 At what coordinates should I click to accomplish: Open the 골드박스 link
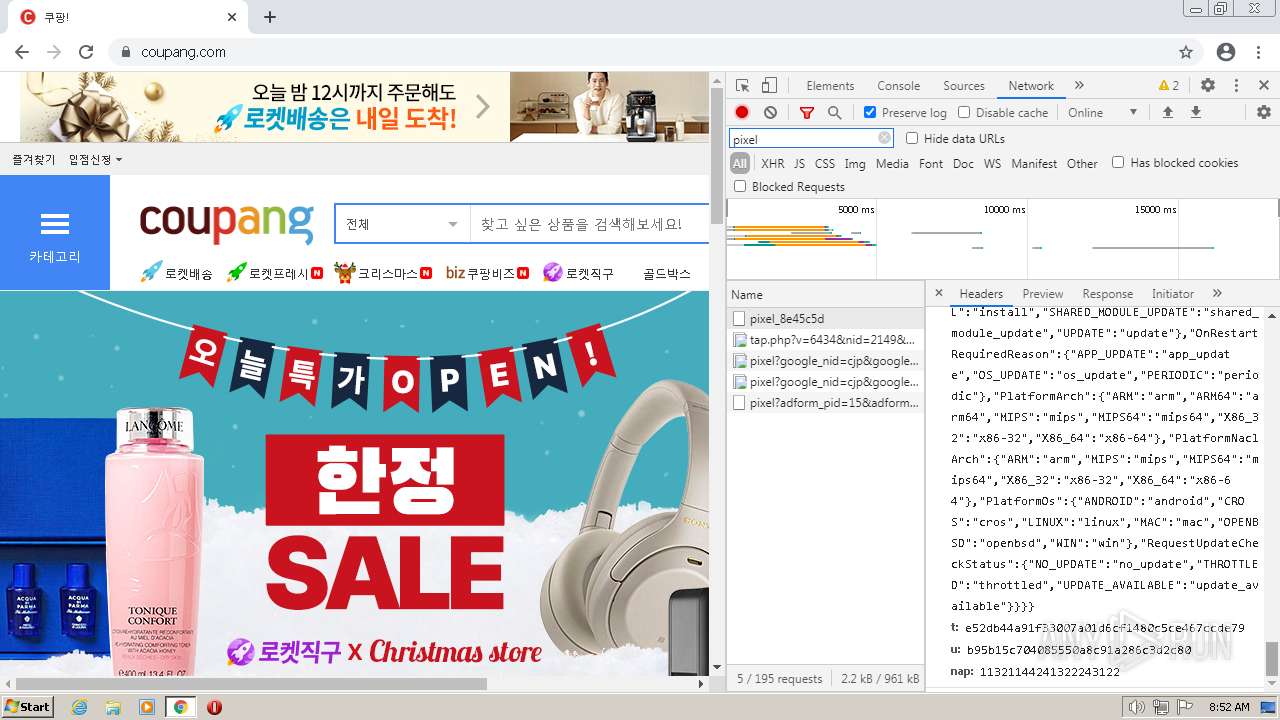[667, 273]
